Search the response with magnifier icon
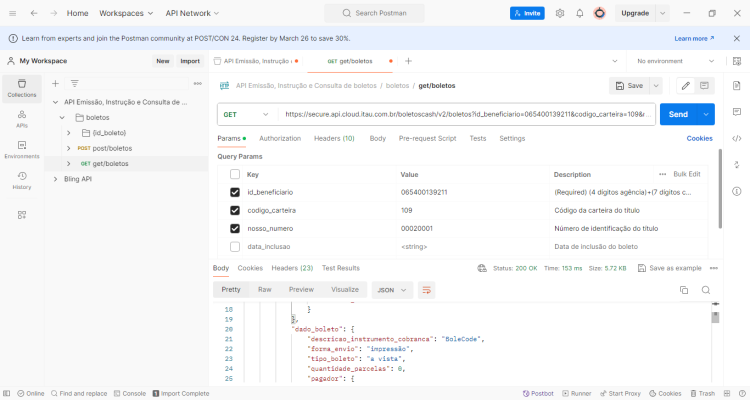750x400 pixels. [x=706, y=290]
